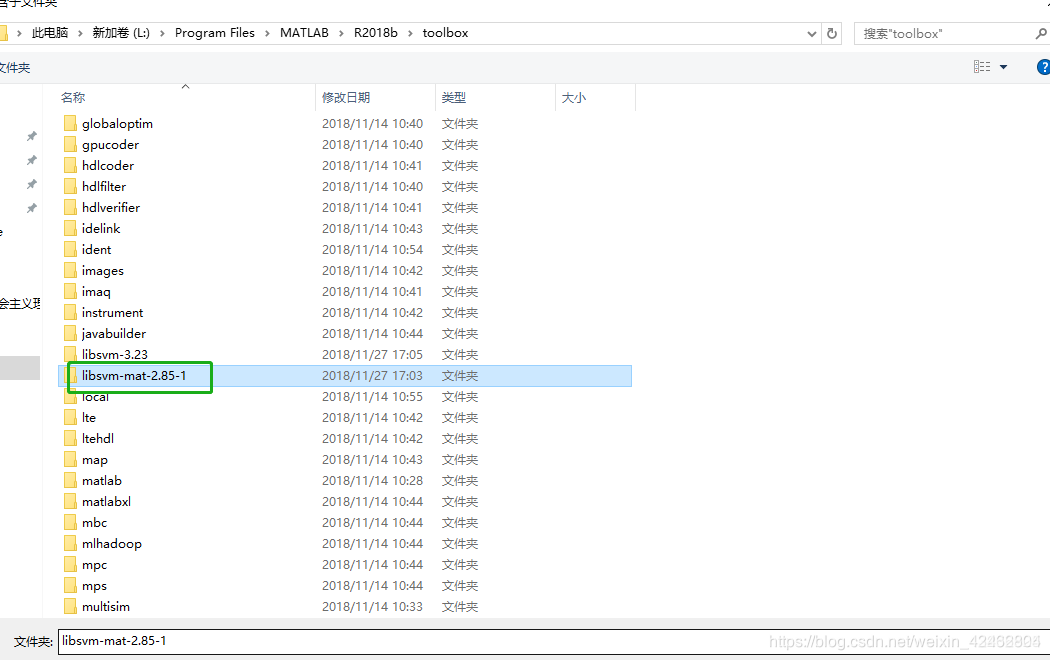1050x660 pixels.
Task: Click the pin icon beside the gpucoder row
Action: pyautogui.click(x=31, y=160)
